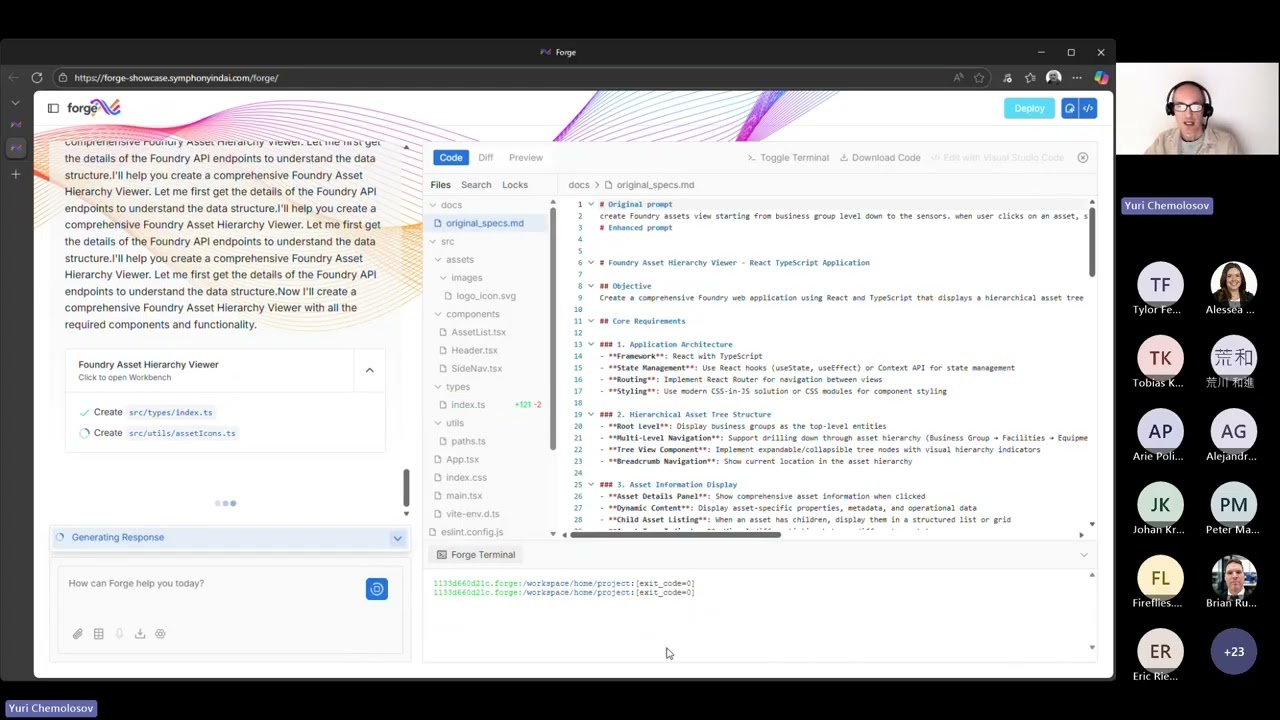Click the Deploy button
1280x720 pixels.
(1029, 108)
